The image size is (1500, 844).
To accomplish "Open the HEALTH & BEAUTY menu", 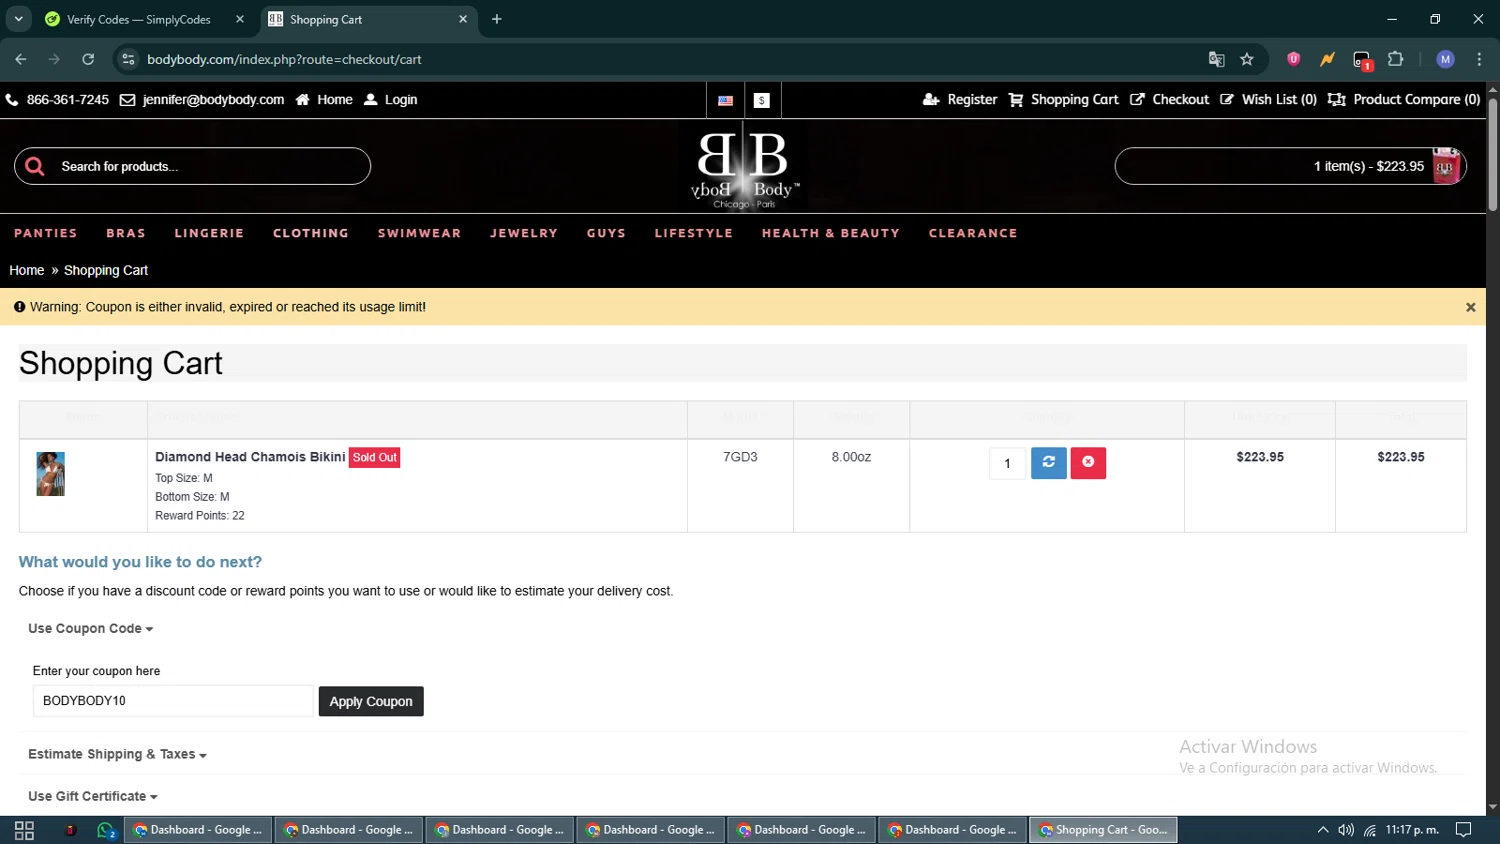I will pos(831,233).
